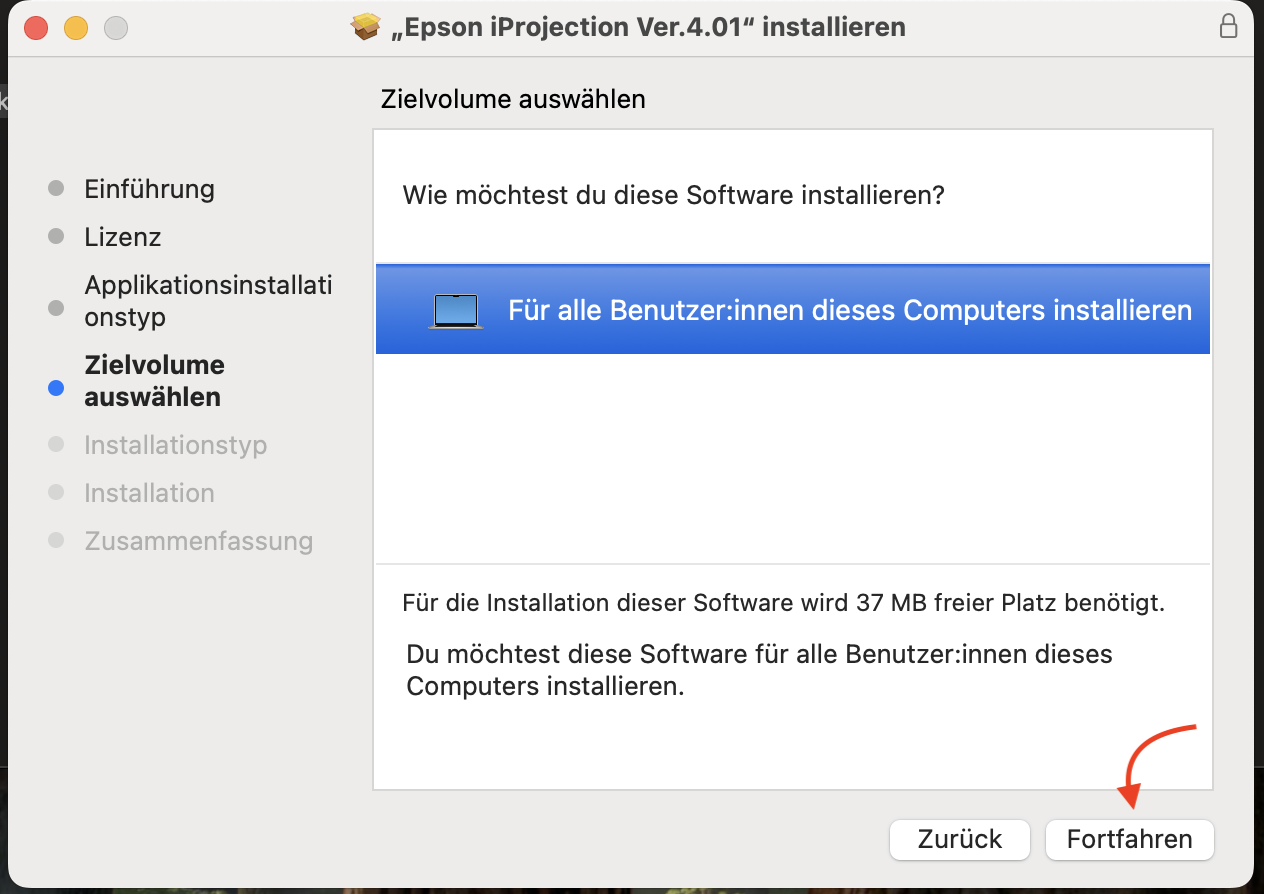Image resolution: width=1264 pixels, height=894 pixels.
Task: Click the Installation step in sidebar
Action: [150, 493]
